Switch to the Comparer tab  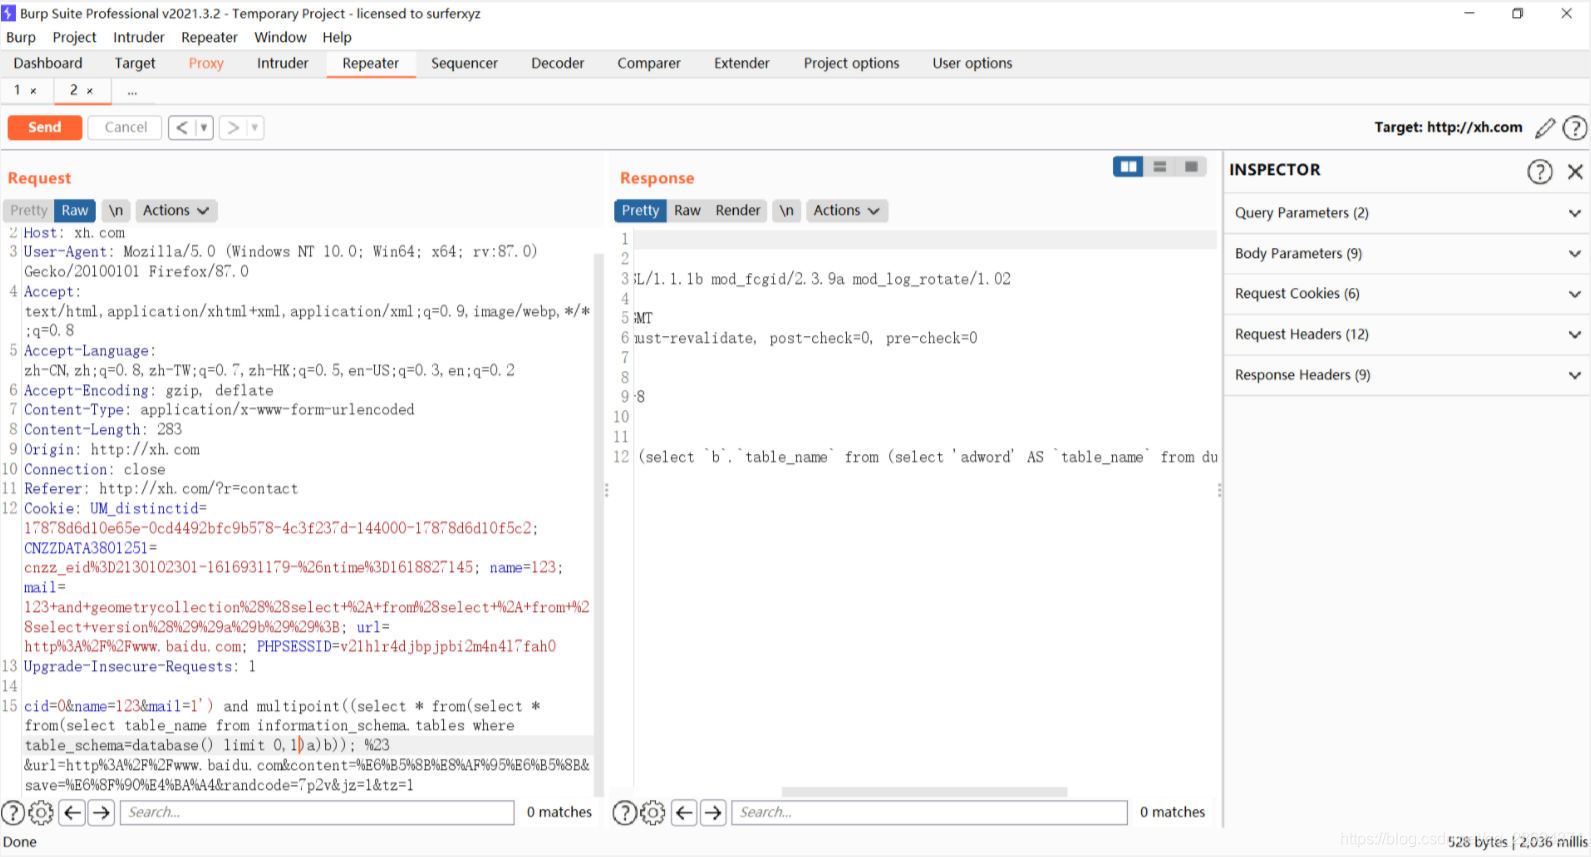[649, 63]
